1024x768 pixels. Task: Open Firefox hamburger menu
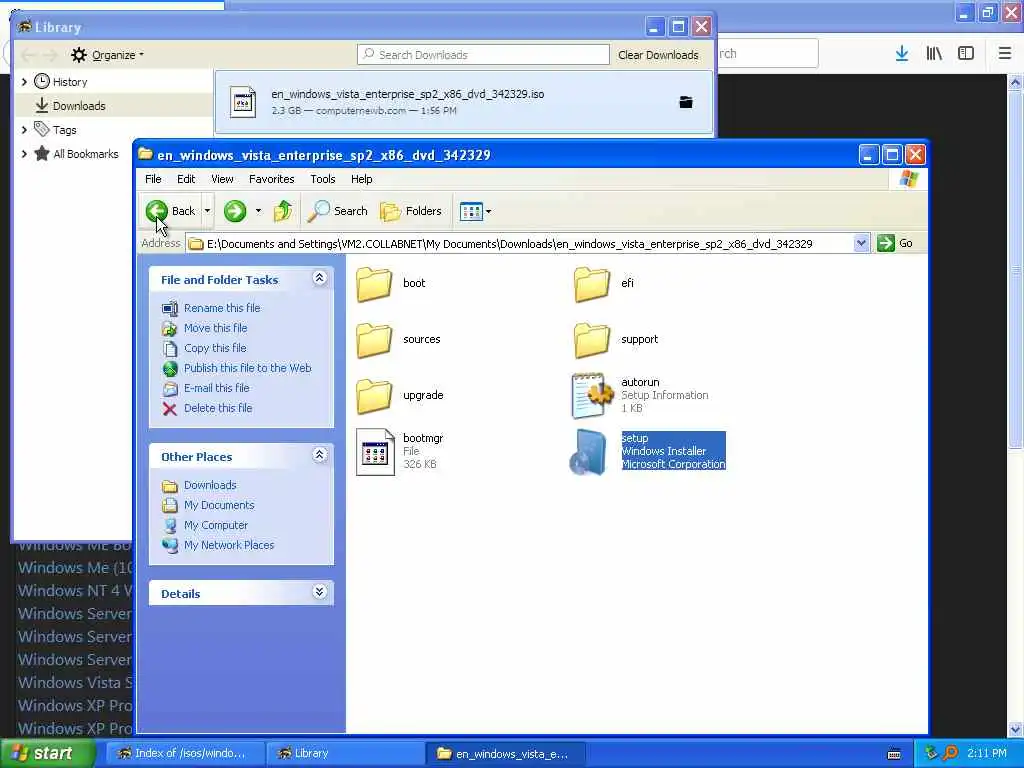click(x=1004, y=54)
